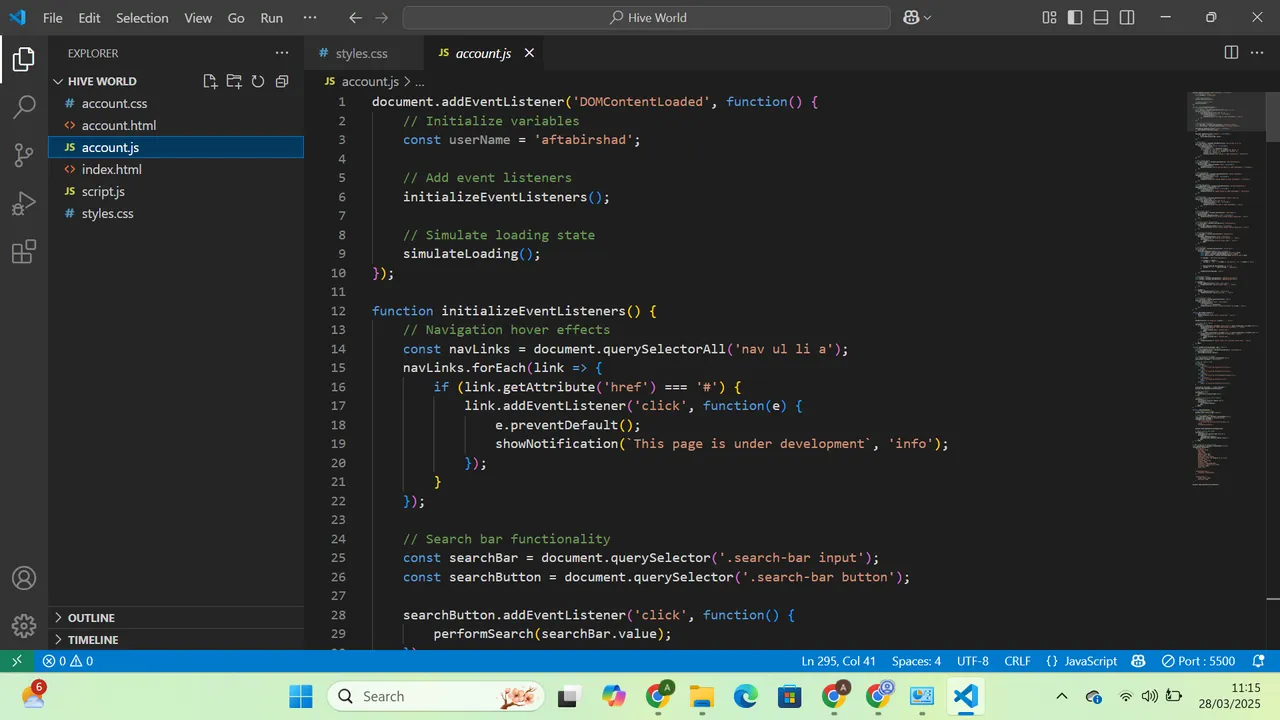
Task: Open the Accounts menu icon
Action: [x=24, y=578]
